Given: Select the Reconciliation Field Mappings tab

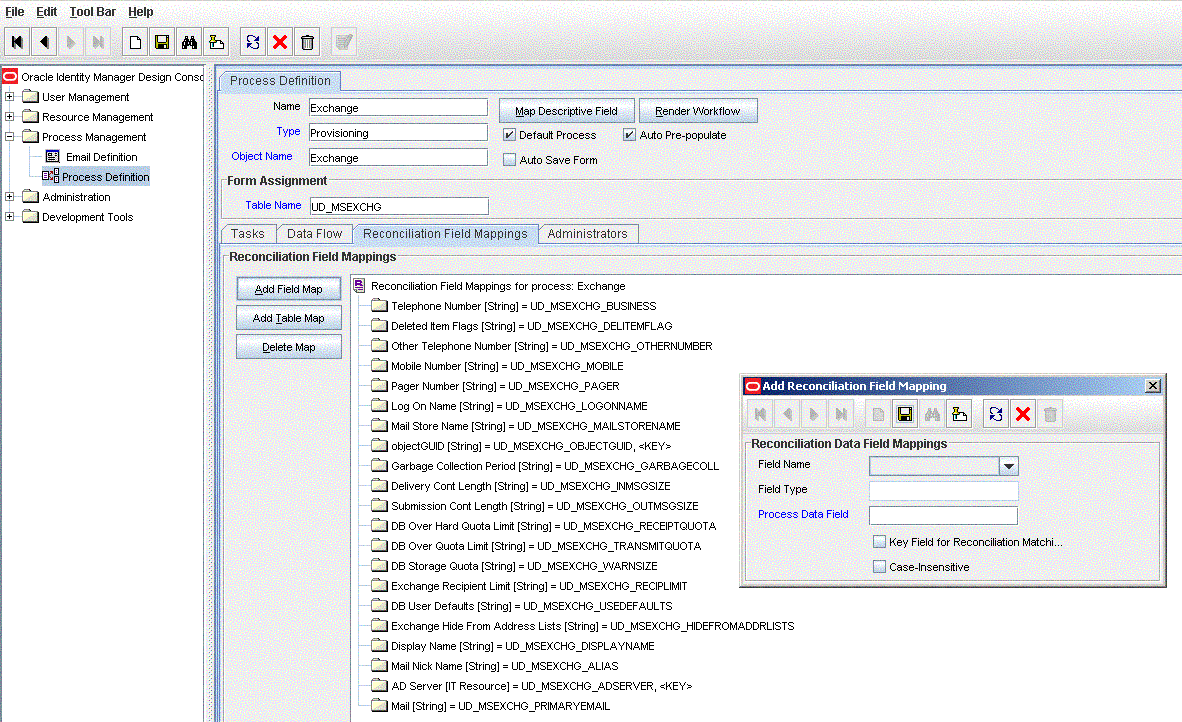Looking at the screenshot, I should pyautogui.click(x=446, y=234).
